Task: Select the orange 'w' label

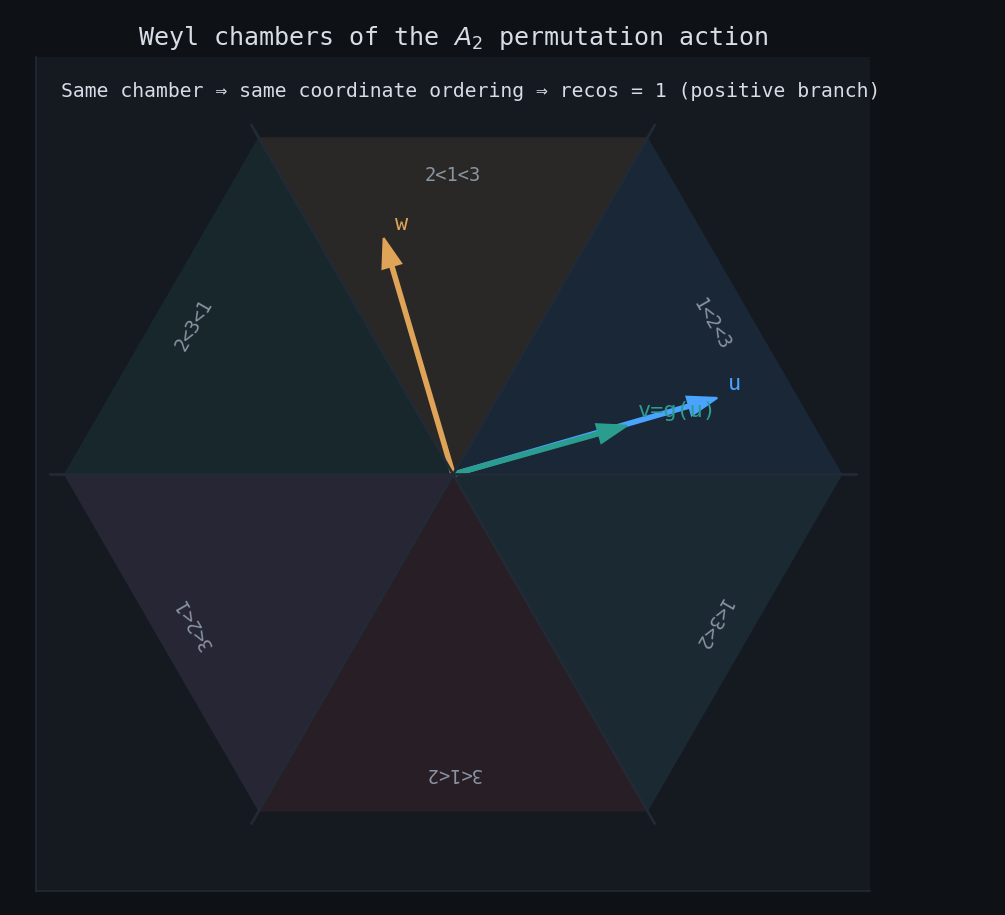Action: click(401, 224)
